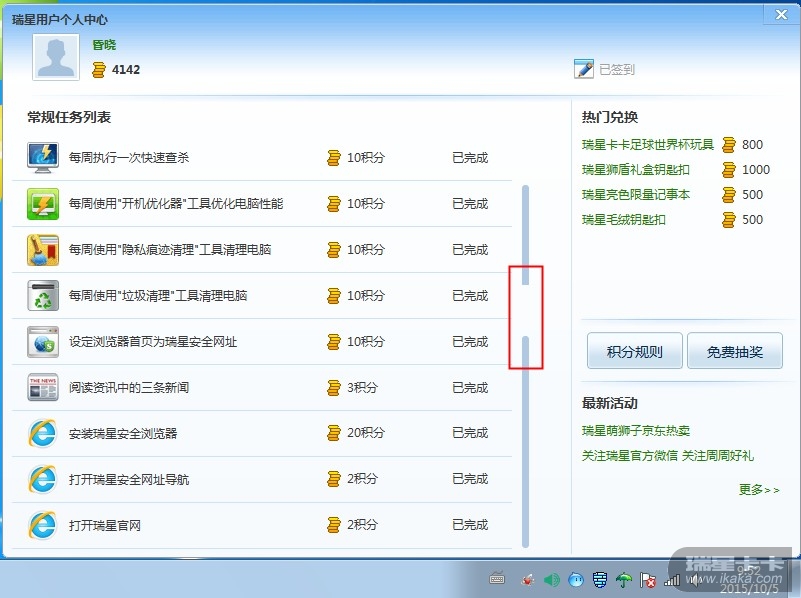
Task: Click the 安装瑞星安全浏览器 browser icon
Action: pyautogui.click(x=43, y=434)
